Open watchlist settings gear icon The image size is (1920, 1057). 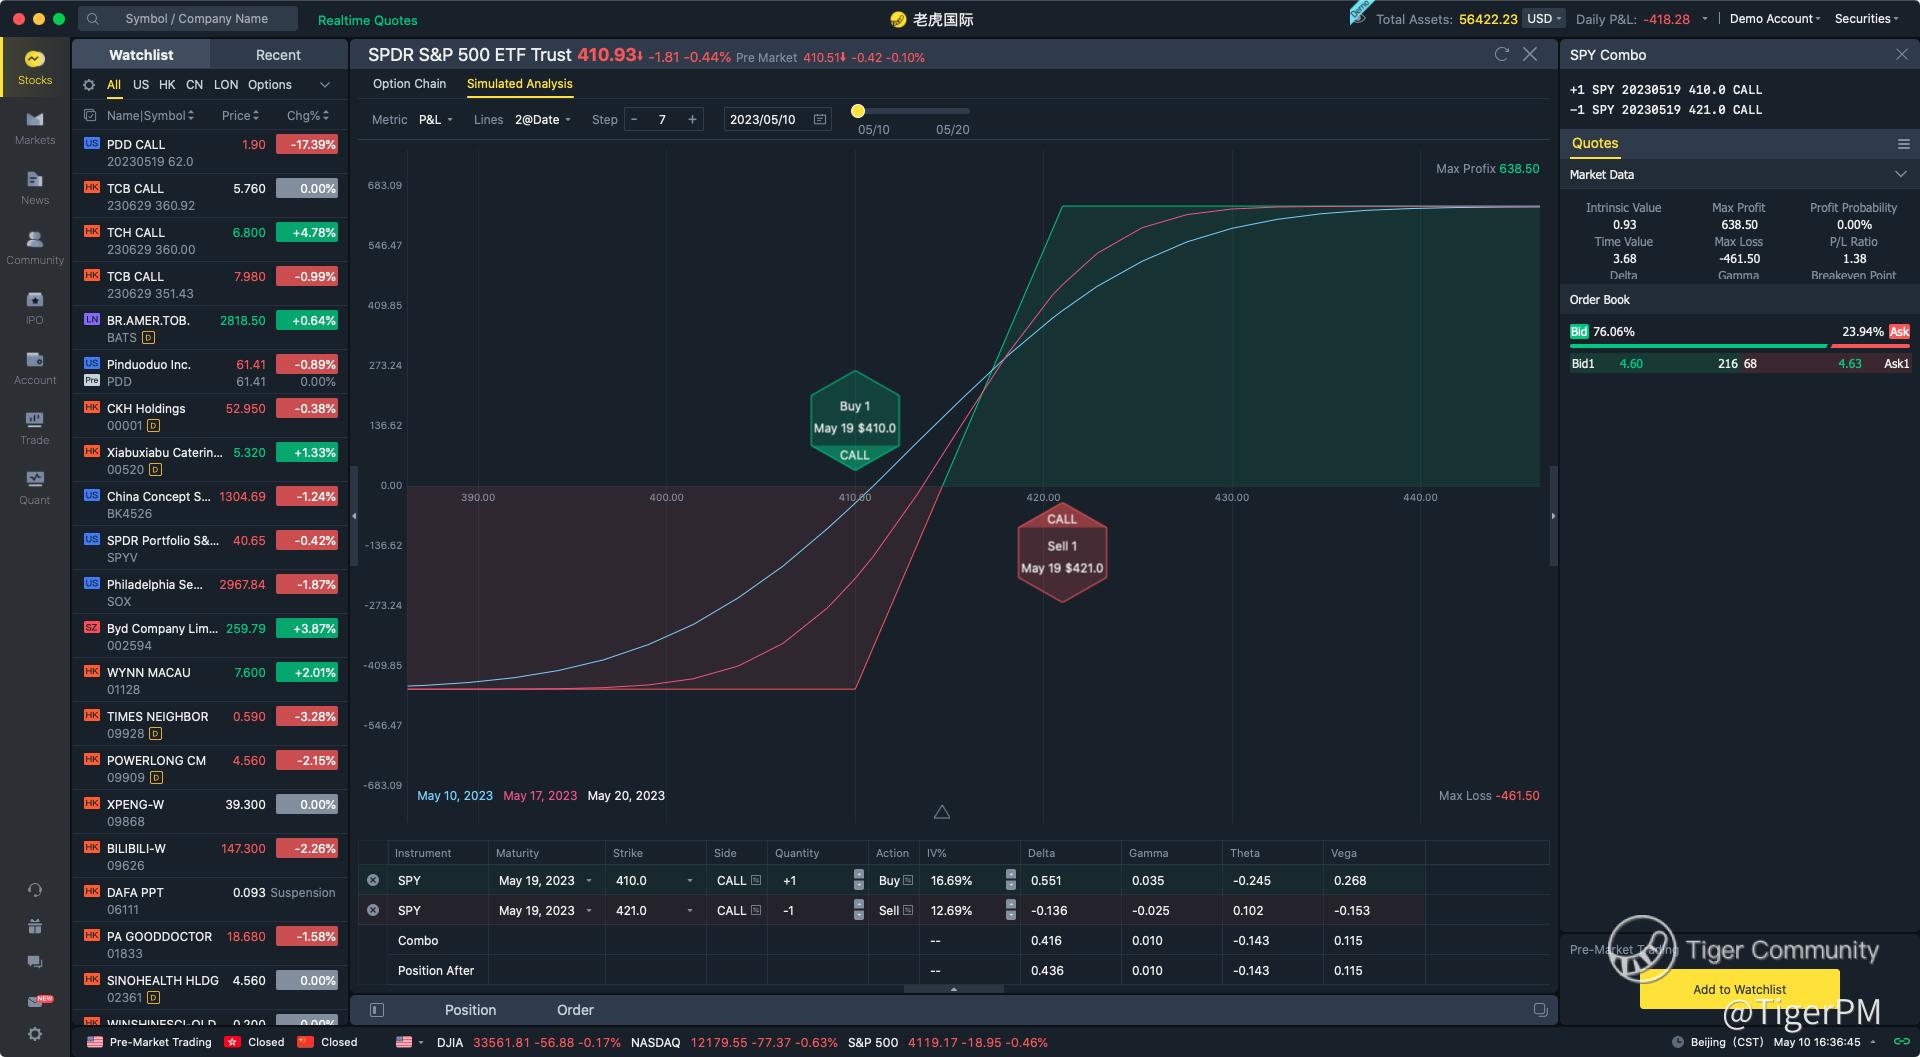[x=89, y=85]
